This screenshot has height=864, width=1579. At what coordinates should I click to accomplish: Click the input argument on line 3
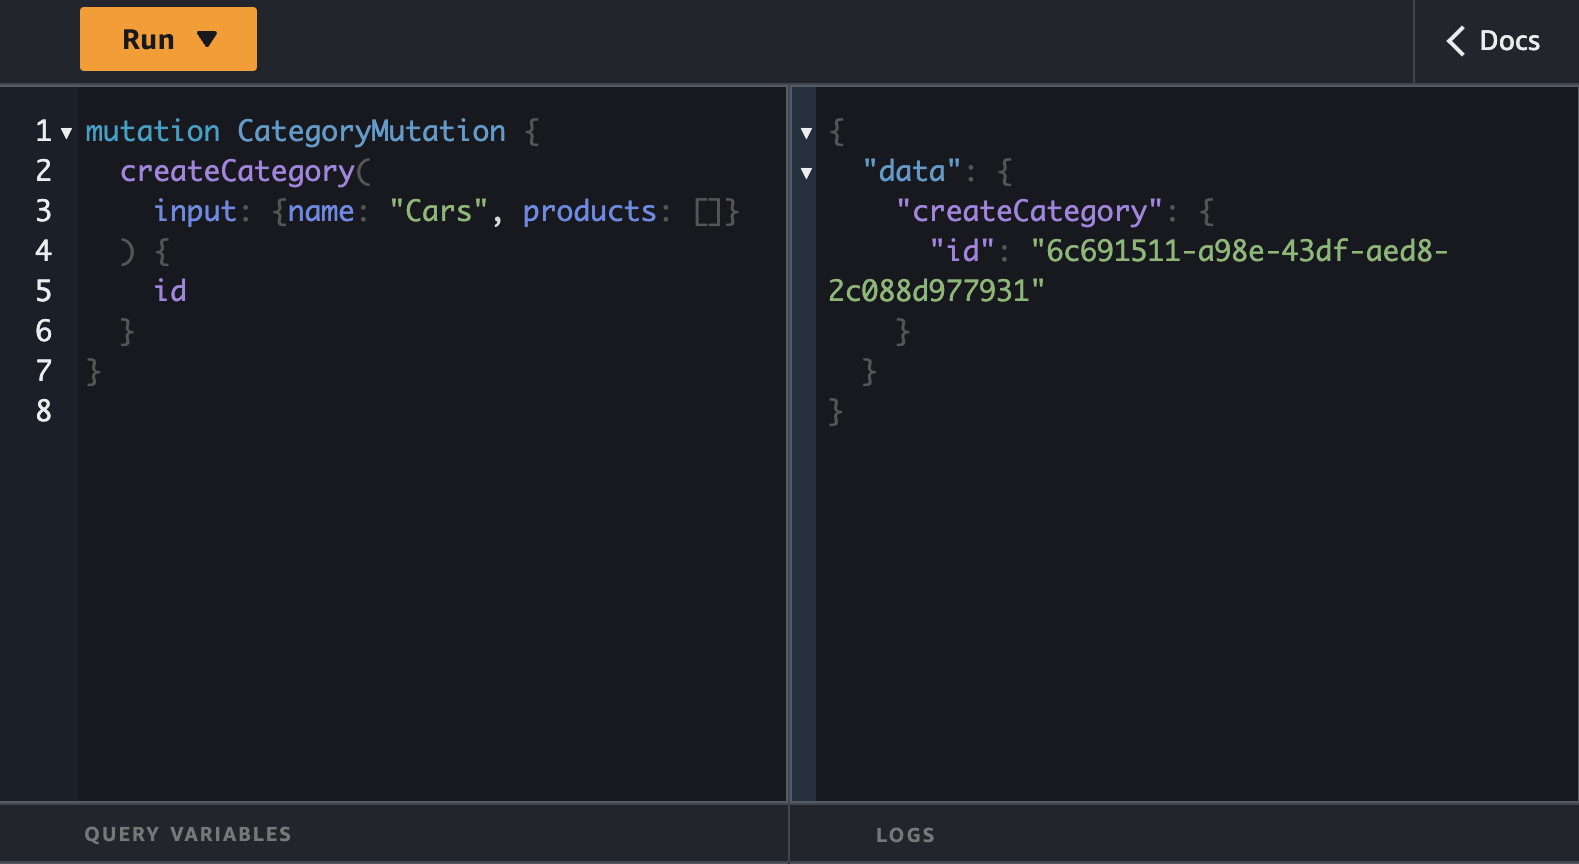click(x=195, y=211)
